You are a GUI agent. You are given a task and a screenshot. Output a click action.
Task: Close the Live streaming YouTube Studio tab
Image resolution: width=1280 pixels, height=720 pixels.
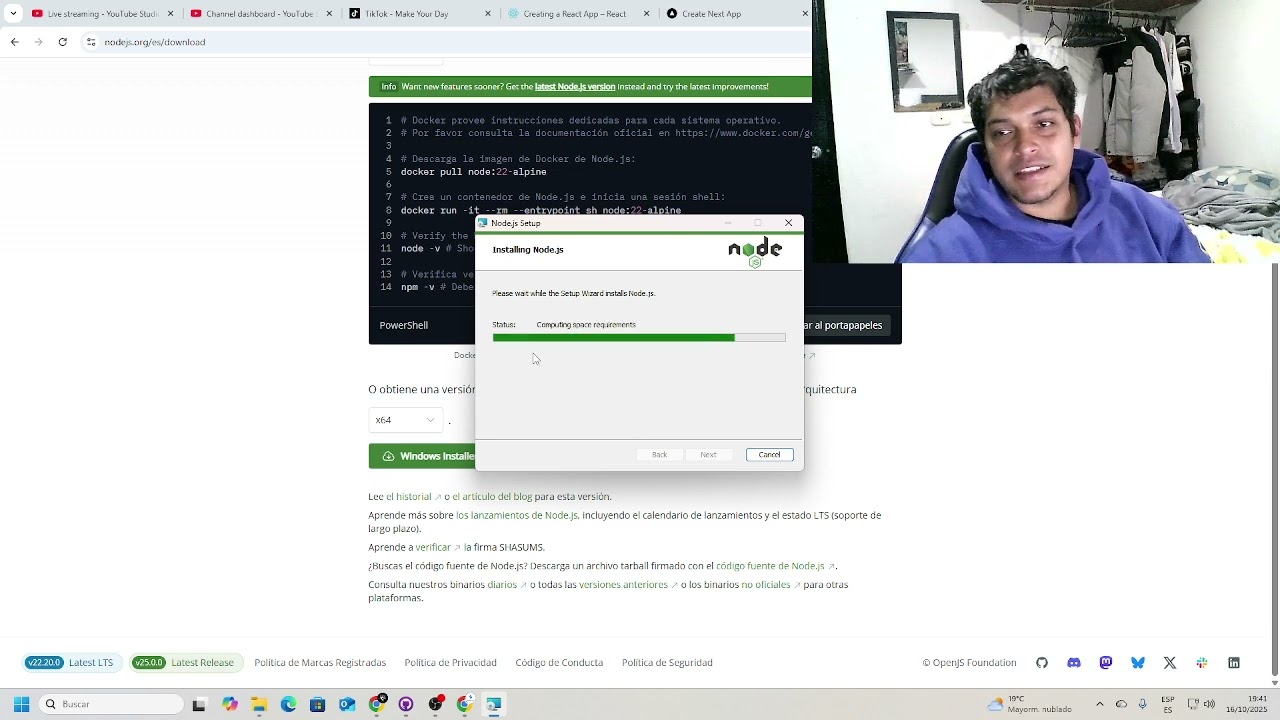[170, 14]
